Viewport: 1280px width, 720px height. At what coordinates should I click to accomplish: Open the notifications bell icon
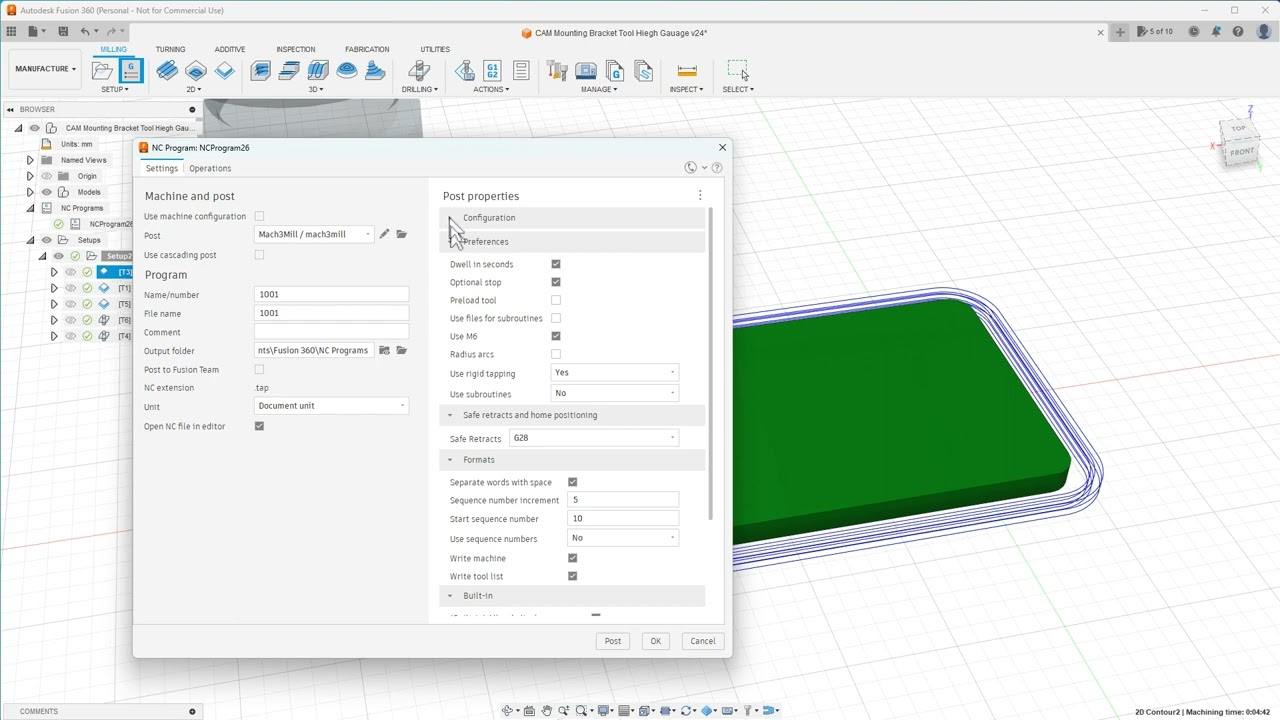coord(1216,32)
